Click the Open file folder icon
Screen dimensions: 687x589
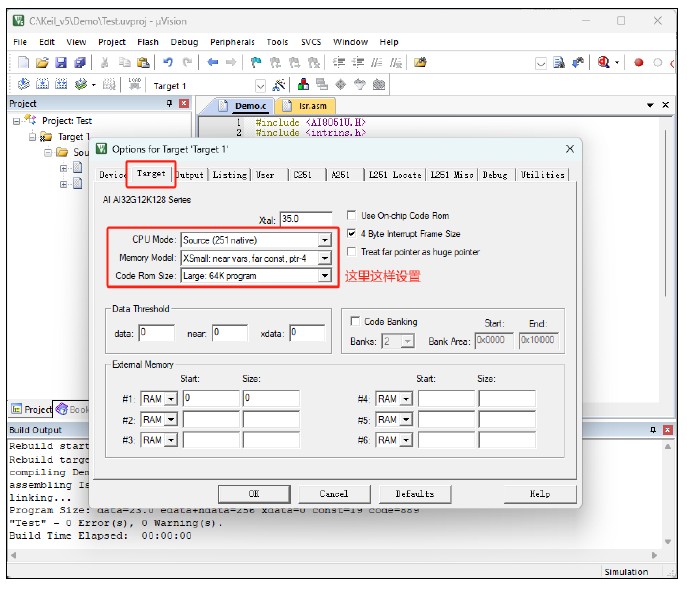pos(42,63)
